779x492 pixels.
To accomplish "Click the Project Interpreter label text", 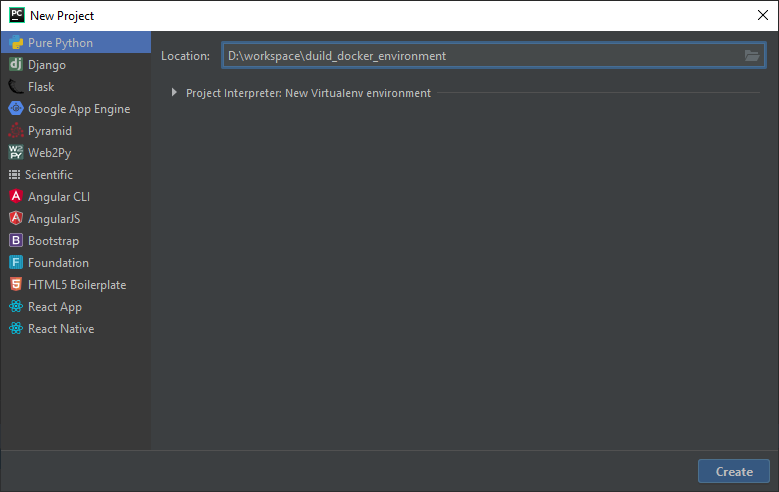I will [308, 93].
